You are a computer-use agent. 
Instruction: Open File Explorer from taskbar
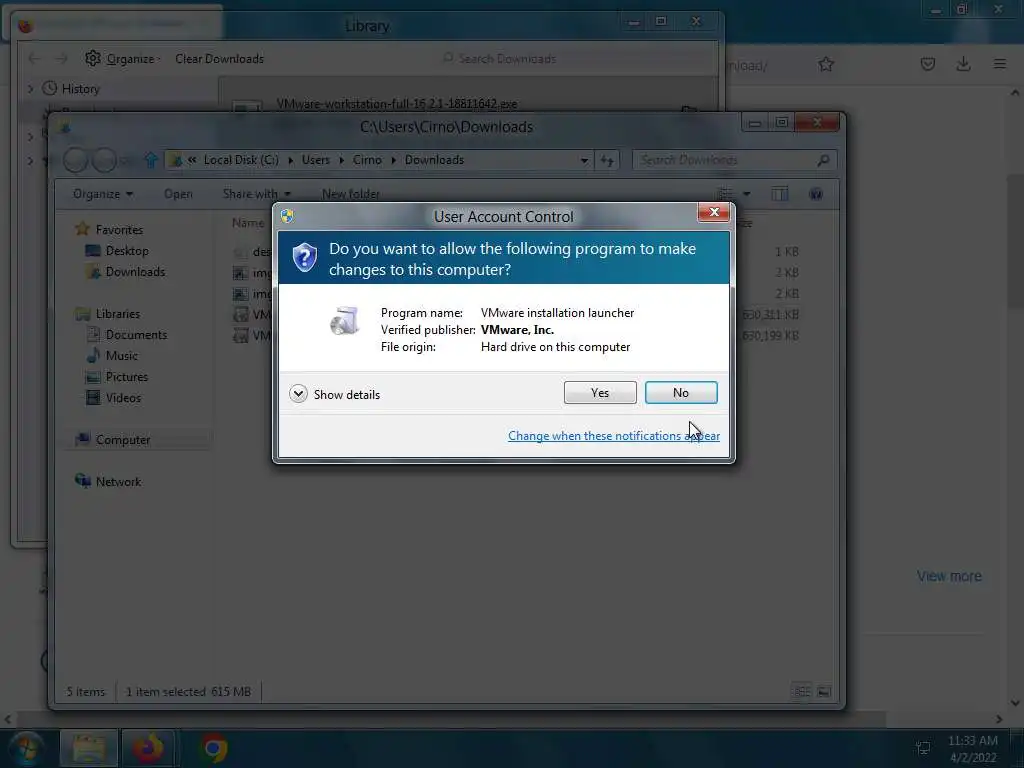(x=89, y=748)
